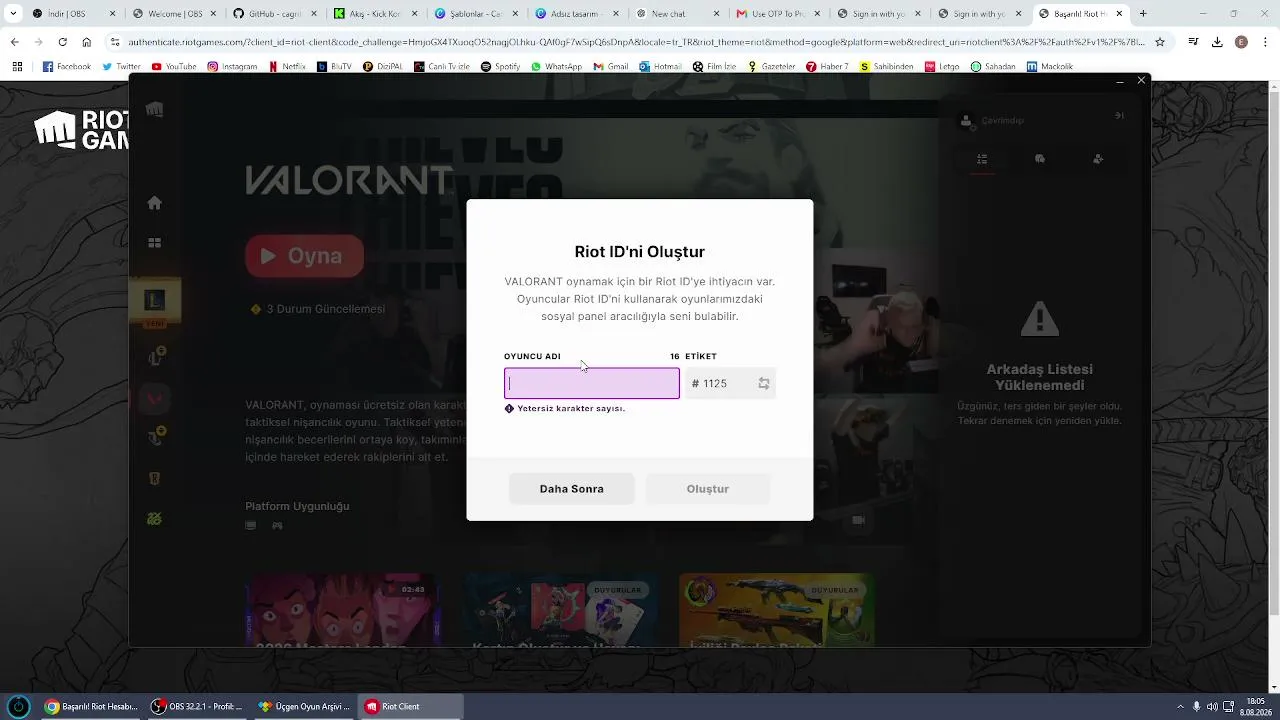Image resolution: width=1280 pixels, height=720 pixels.
Task: Click the add friend icon
Action: [x=1098, y=159]
